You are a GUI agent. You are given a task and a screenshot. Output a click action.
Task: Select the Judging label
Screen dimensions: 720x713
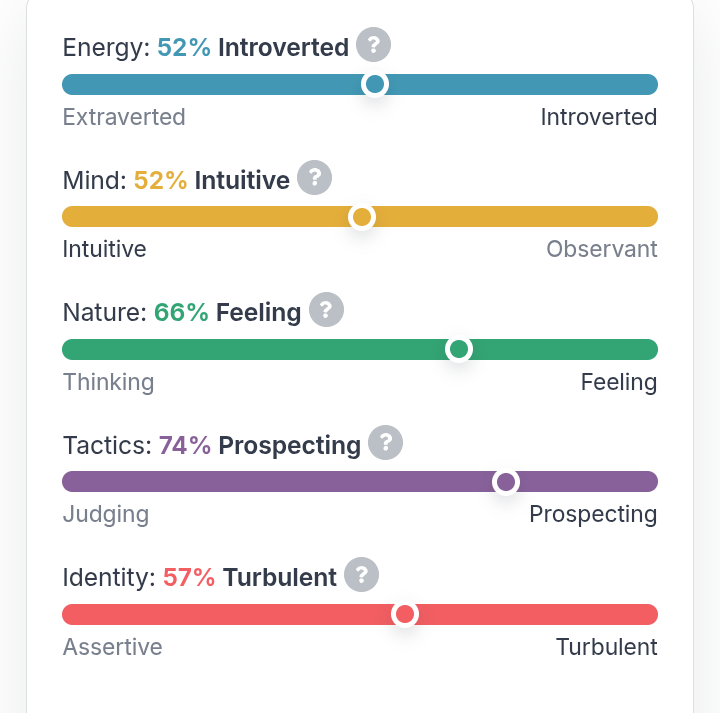[106, 514]
